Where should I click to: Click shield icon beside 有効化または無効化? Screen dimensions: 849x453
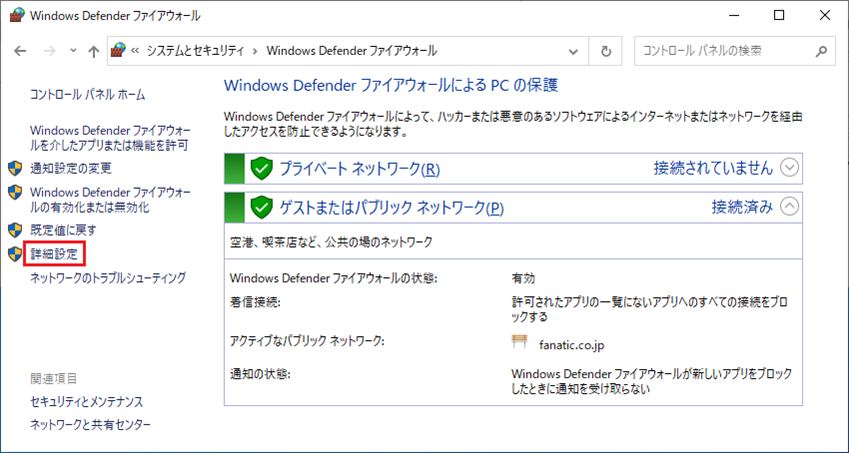pyautogui.click(x=15, y=193)
